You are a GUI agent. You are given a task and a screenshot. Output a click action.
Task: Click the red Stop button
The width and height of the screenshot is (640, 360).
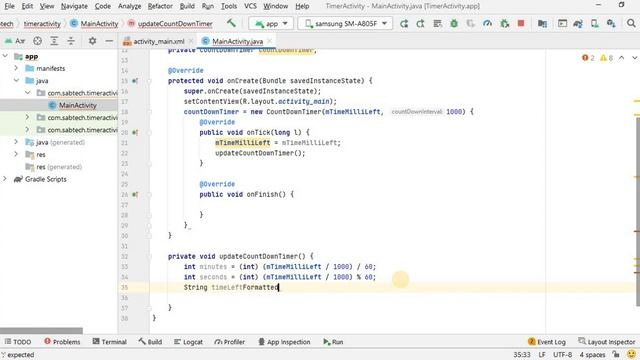pyautogui.click(x=521, y=24)
